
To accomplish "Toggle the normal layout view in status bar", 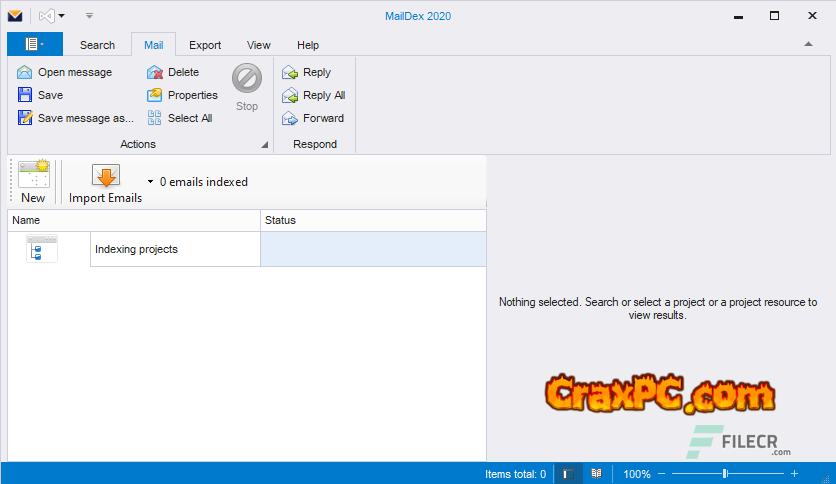I will (x=567, y=474).
